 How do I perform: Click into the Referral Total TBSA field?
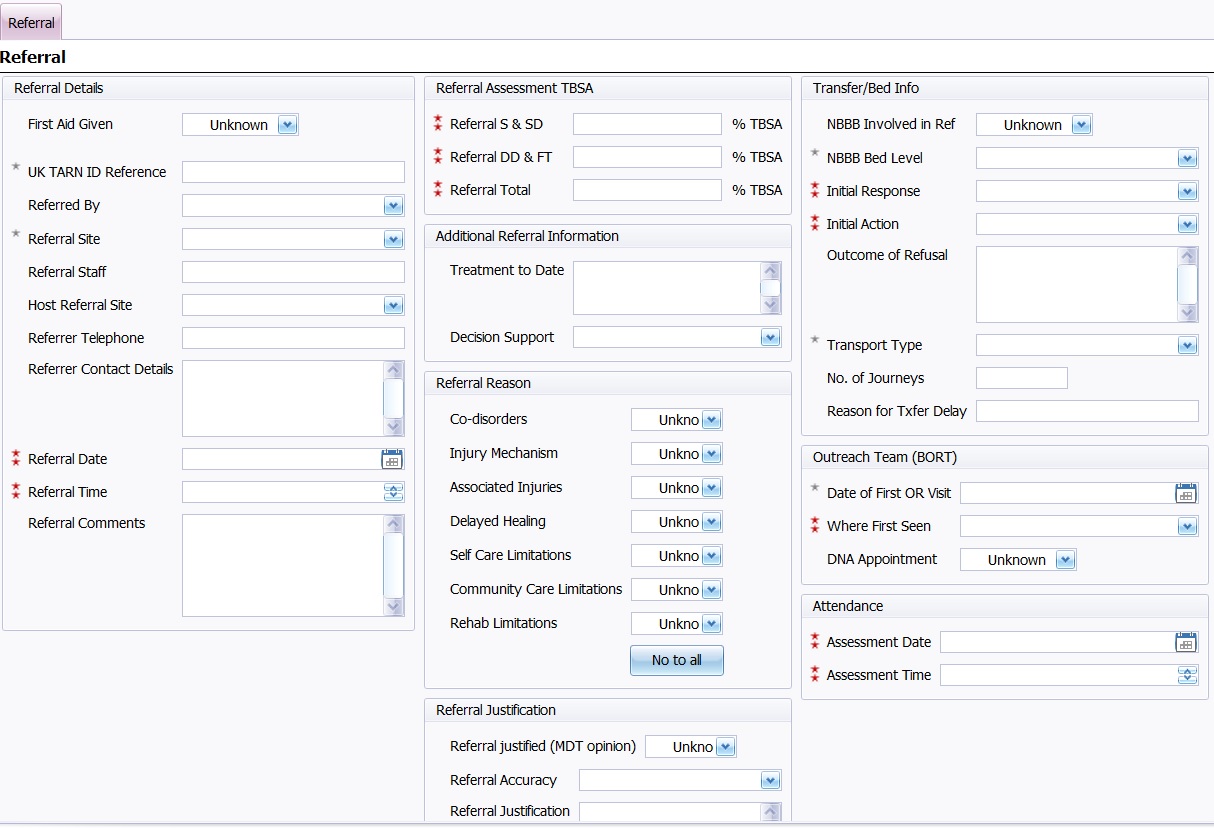pos(646,190)
